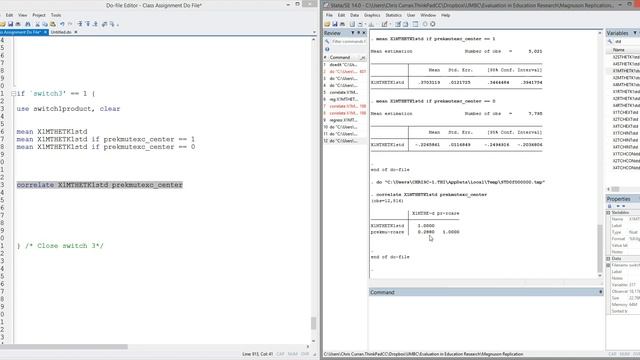Go to previous bookmark icon
640x360 pixels.
pos(88,24)
